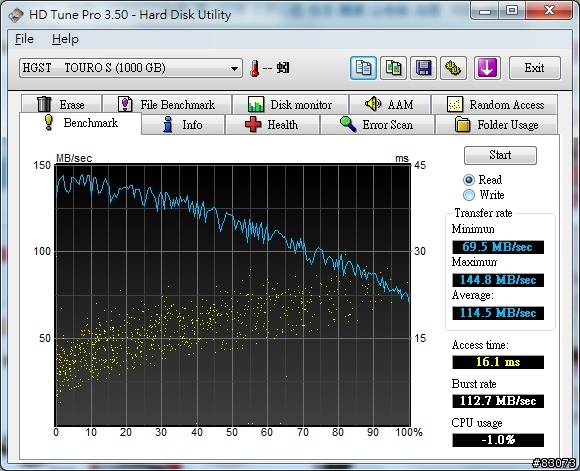
Task: Select the Write radio button
Action: (469, 195)
